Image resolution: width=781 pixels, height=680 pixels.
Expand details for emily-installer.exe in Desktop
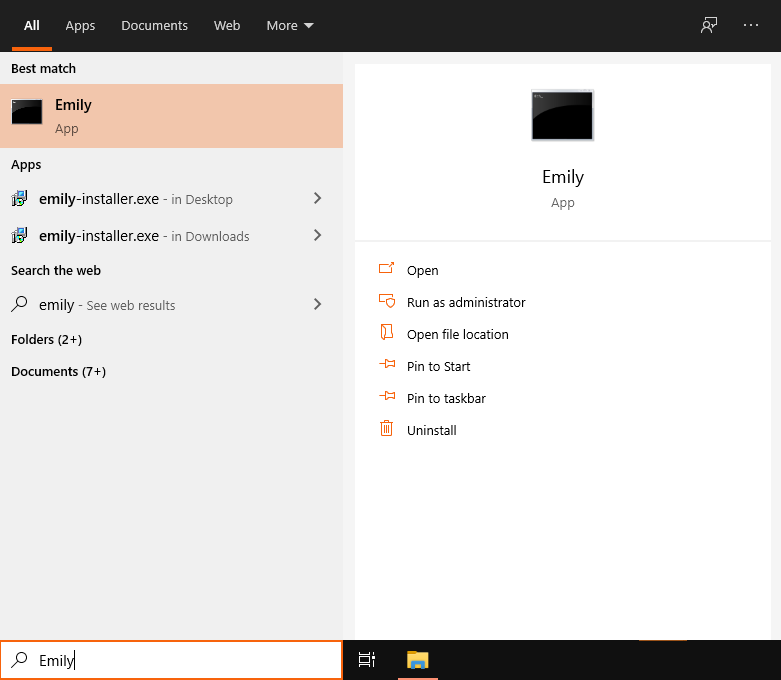tap(317, 198)
